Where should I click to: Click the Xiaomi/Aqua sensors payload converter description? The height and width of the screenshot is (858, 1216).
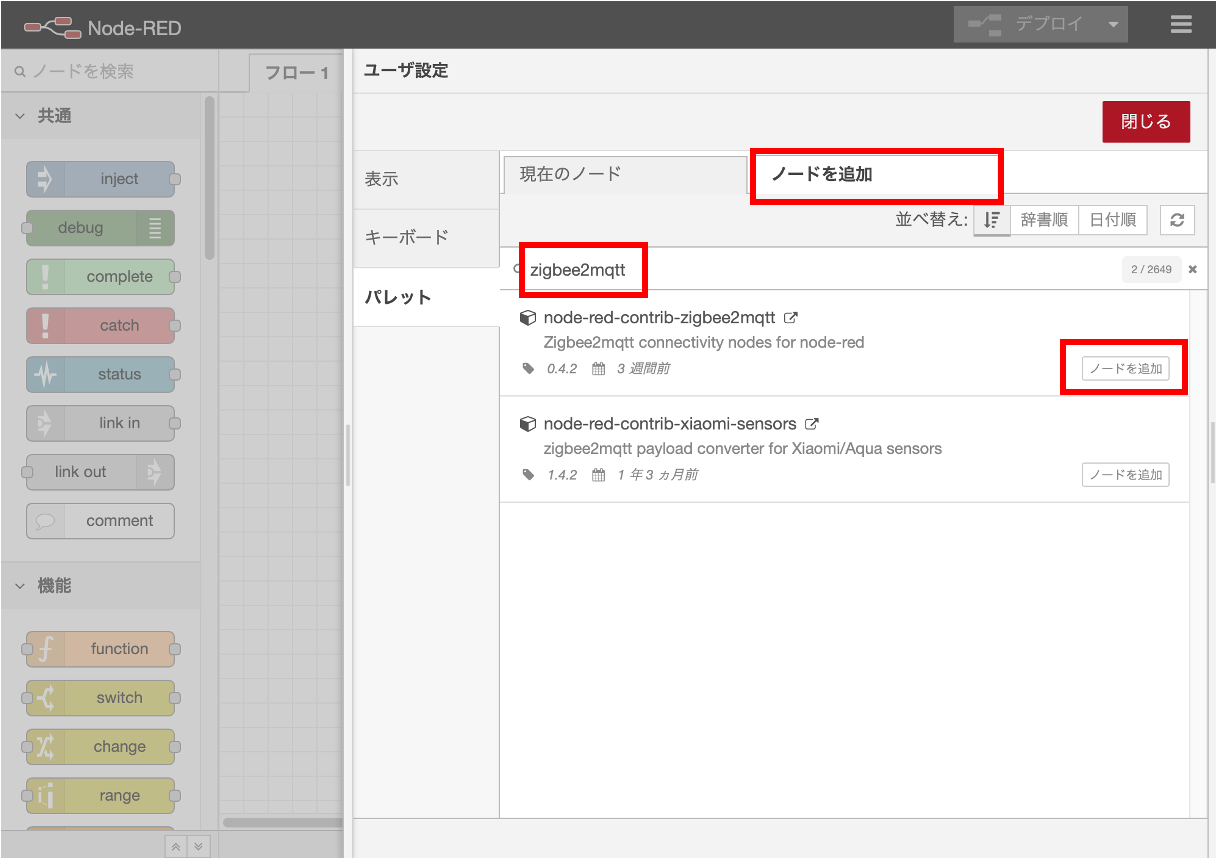pos(742,449)
